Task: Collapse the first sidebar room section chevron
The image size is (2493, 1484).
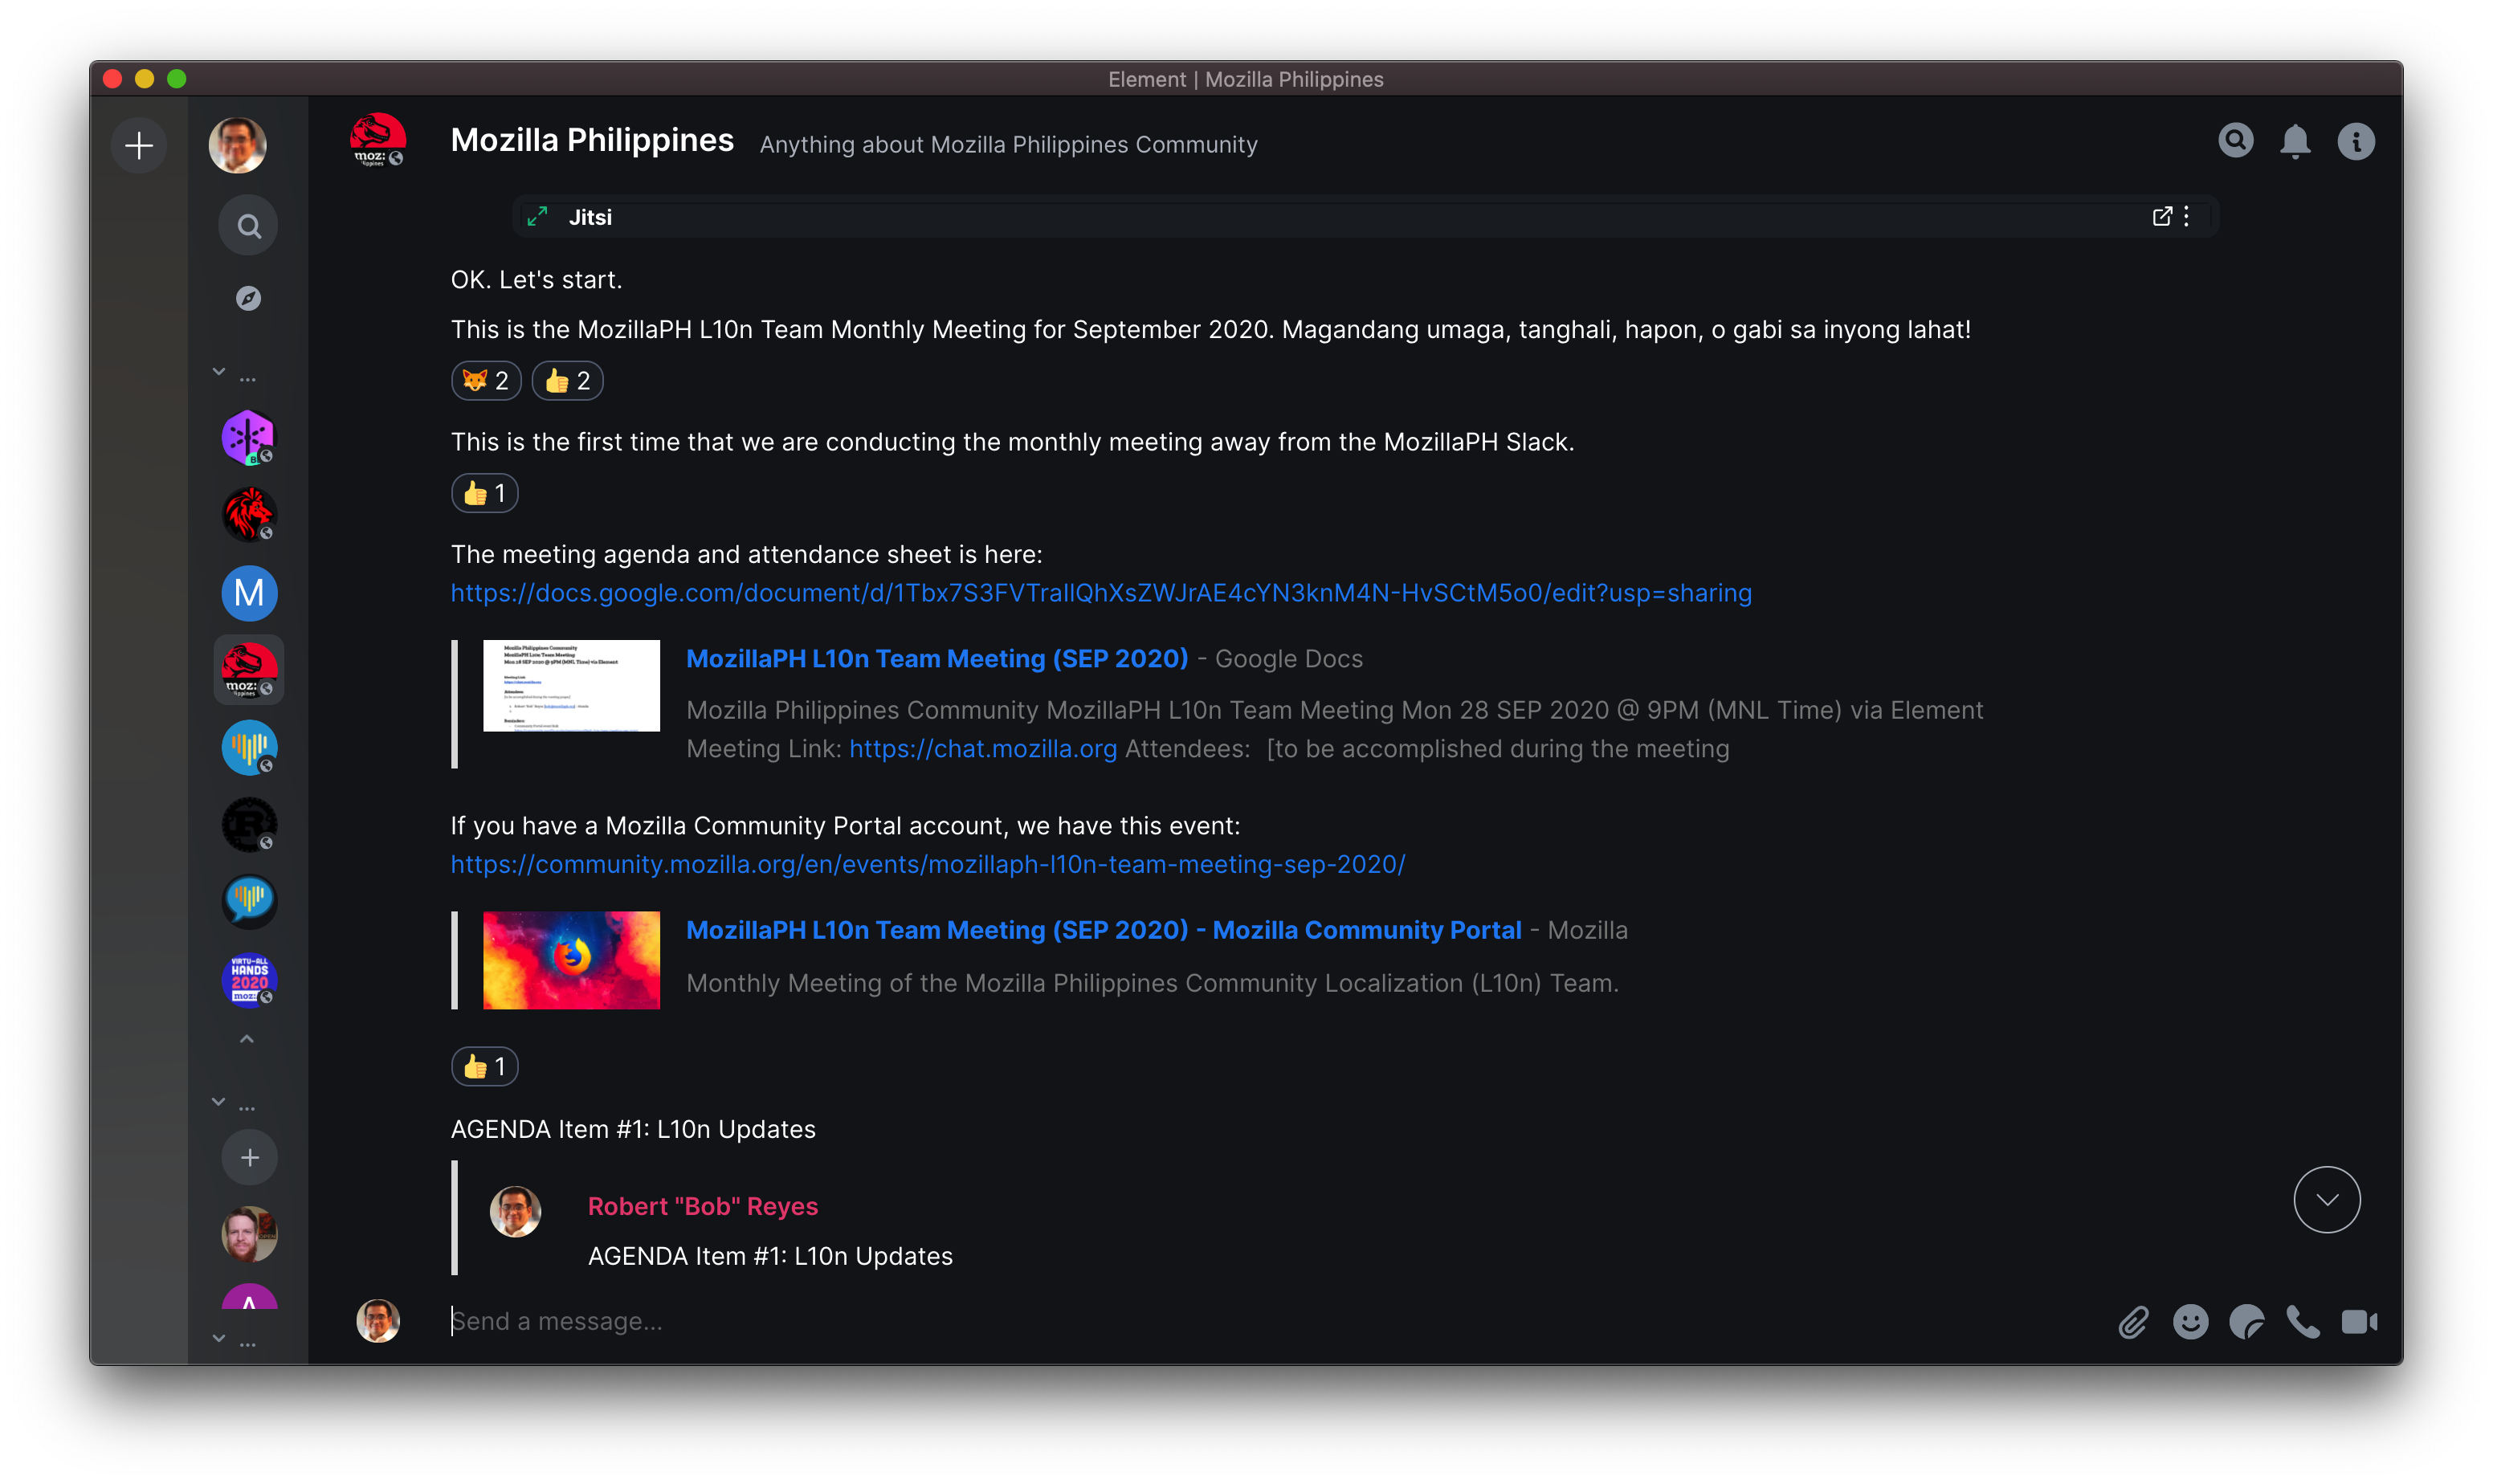Action: 219,372
